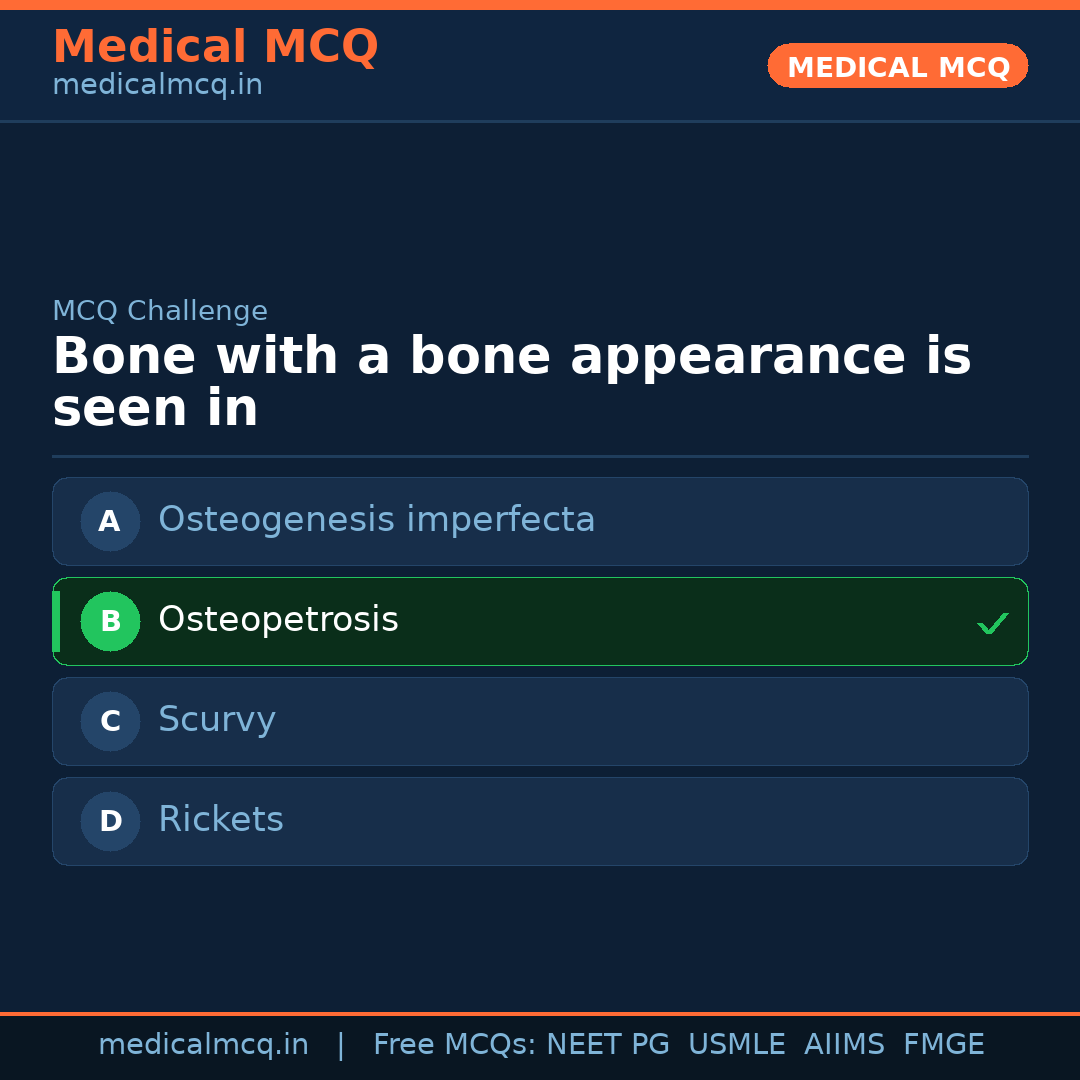The width and height of the screenshot is (1080, 1080).
Task: Visit medicalmcq.in from the header
Action: click(x=156, y=84)
